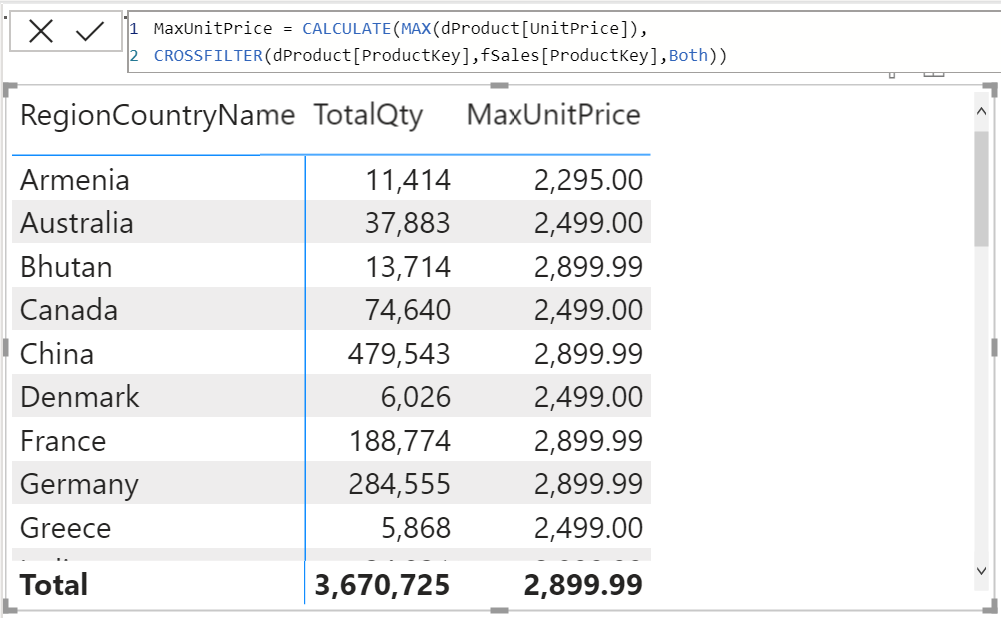The image size is (1001, 618).
Task: Click the bottom-middle resize handle of visual
Action: (x=499, y=610)
